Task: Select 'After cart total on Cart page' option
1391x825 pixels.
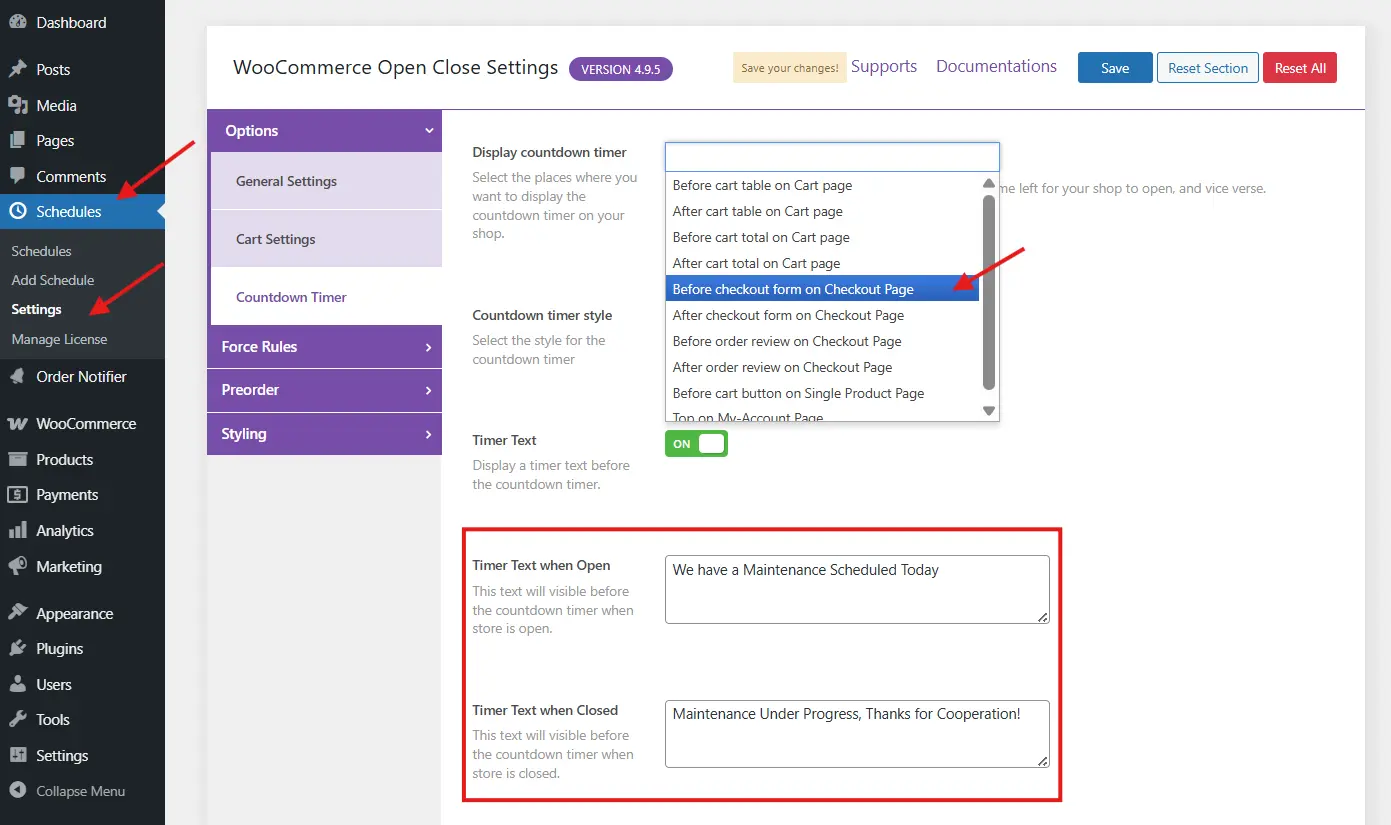Action: pos(822,263)
